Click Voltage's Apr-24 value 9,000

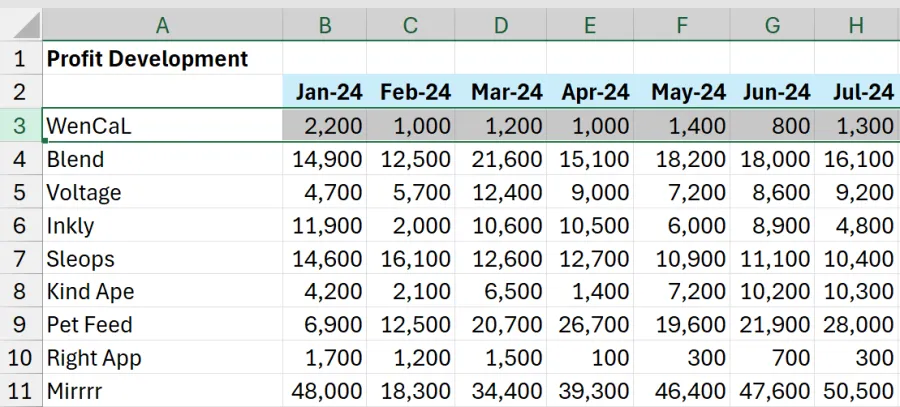590,192
